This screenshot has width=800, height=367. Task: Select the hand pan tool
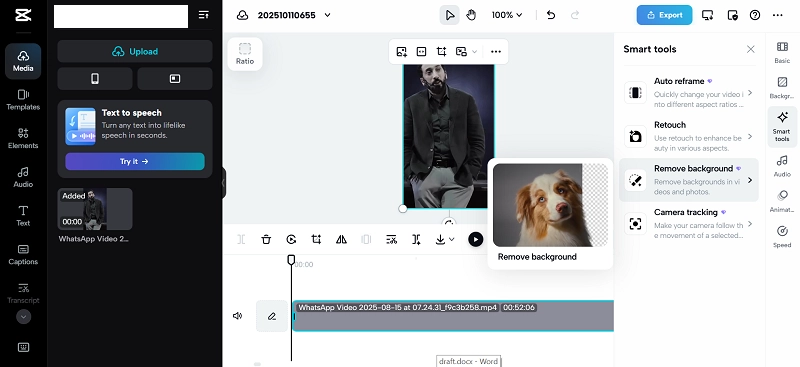tap(471, 15)
